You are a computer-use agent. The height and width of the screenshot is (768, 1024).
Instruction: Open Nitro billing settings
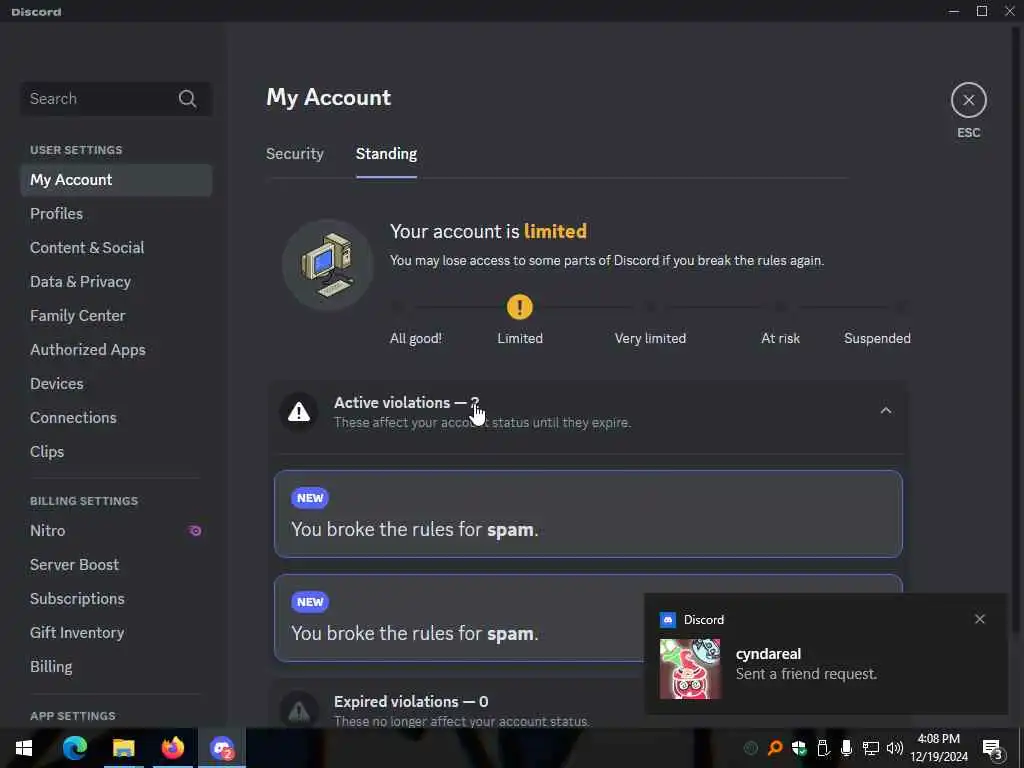(116, 530)
